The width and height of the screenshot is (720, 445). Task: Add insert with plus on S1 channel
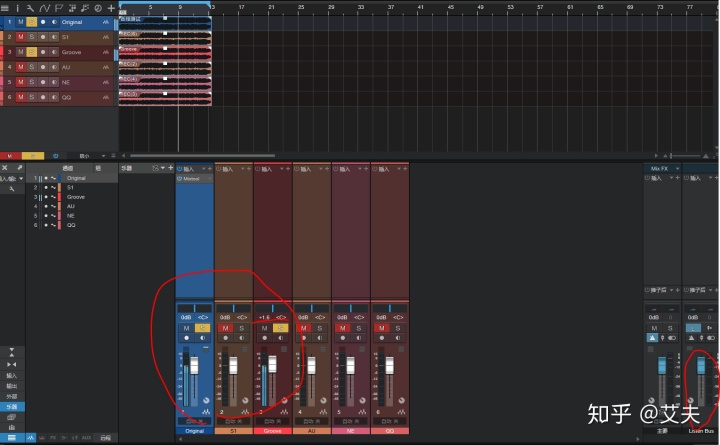(x=249, y=169)
